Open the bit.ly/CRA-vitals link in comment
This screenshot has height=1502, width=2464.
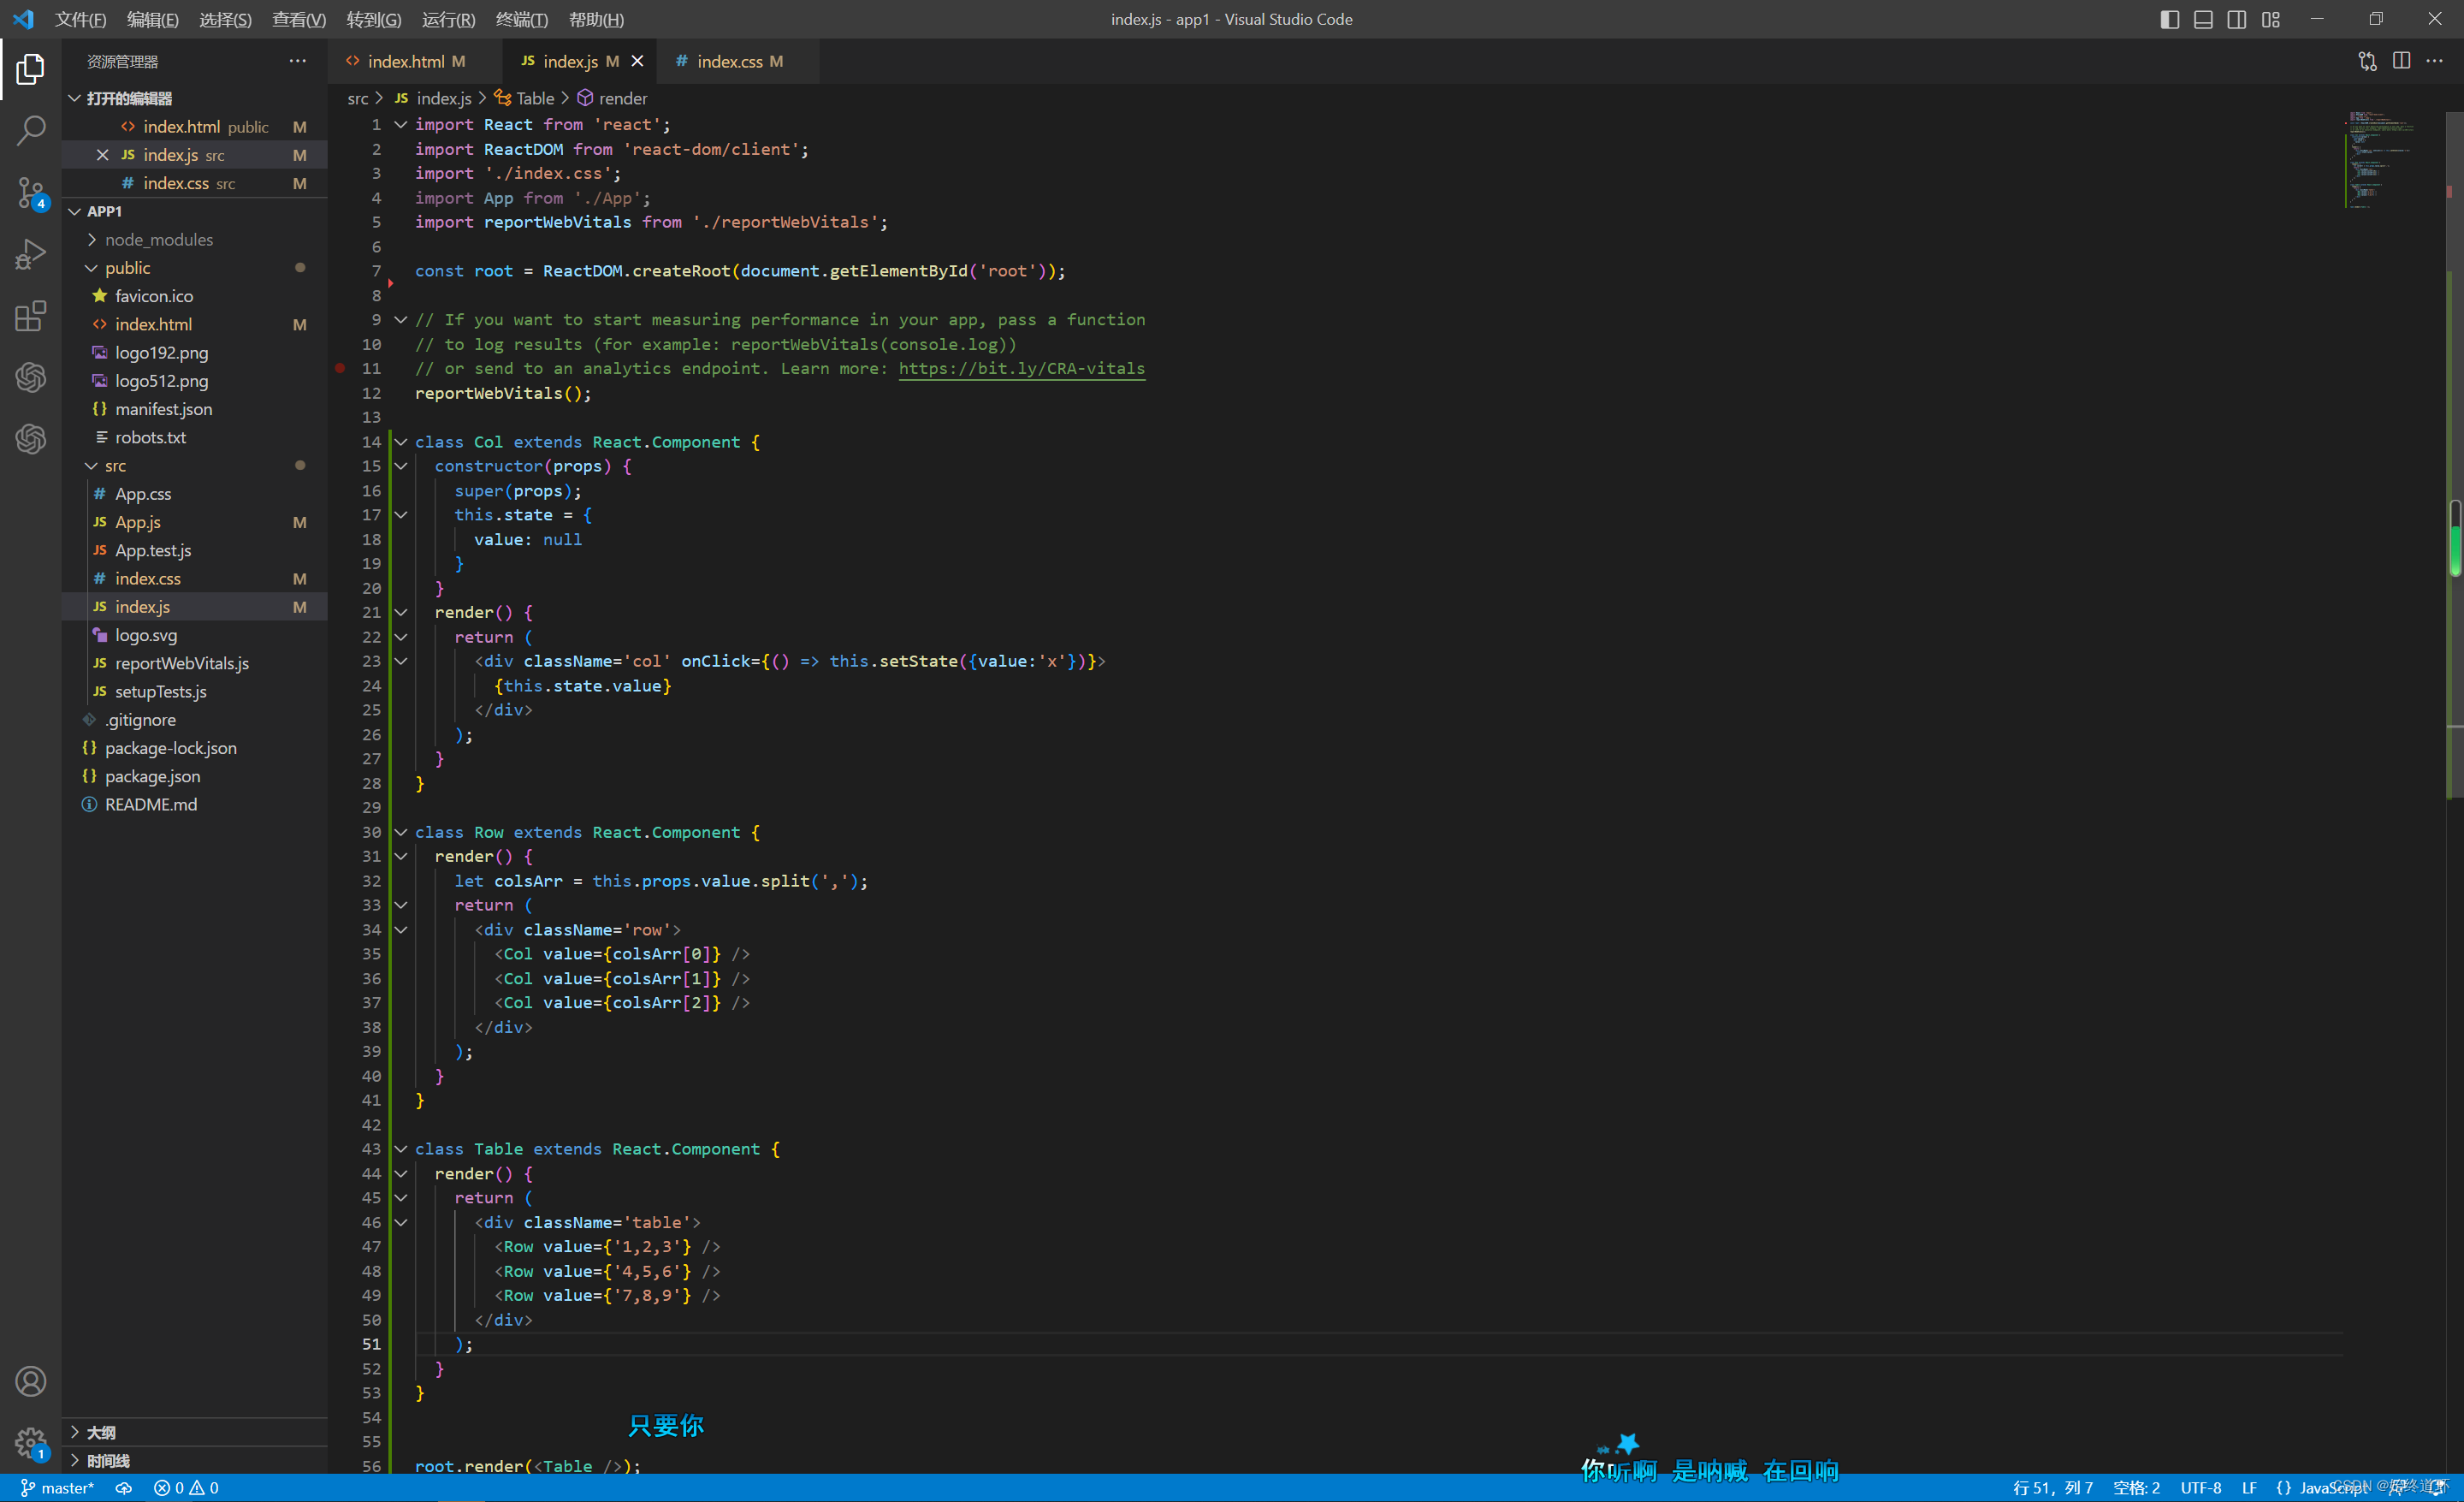[x=1021, y=368]
